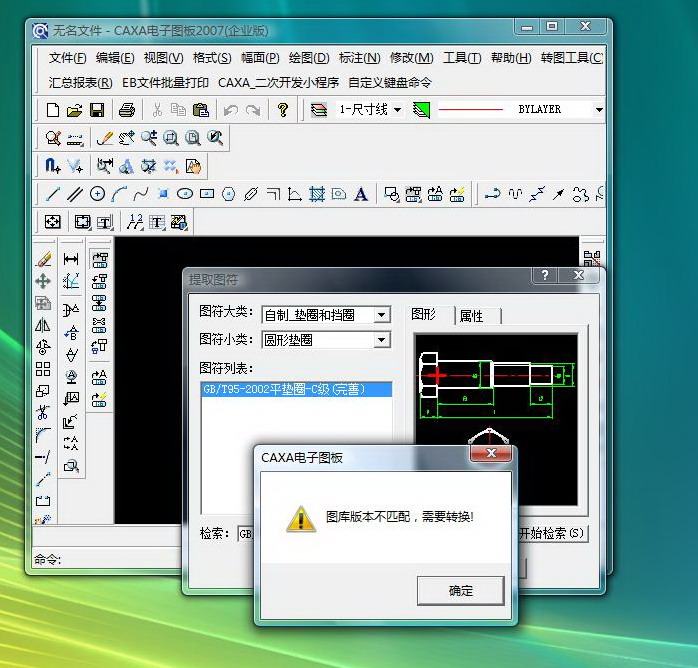Click the Move arrows tool icon
698x668 pixels.
coord(43,281)
